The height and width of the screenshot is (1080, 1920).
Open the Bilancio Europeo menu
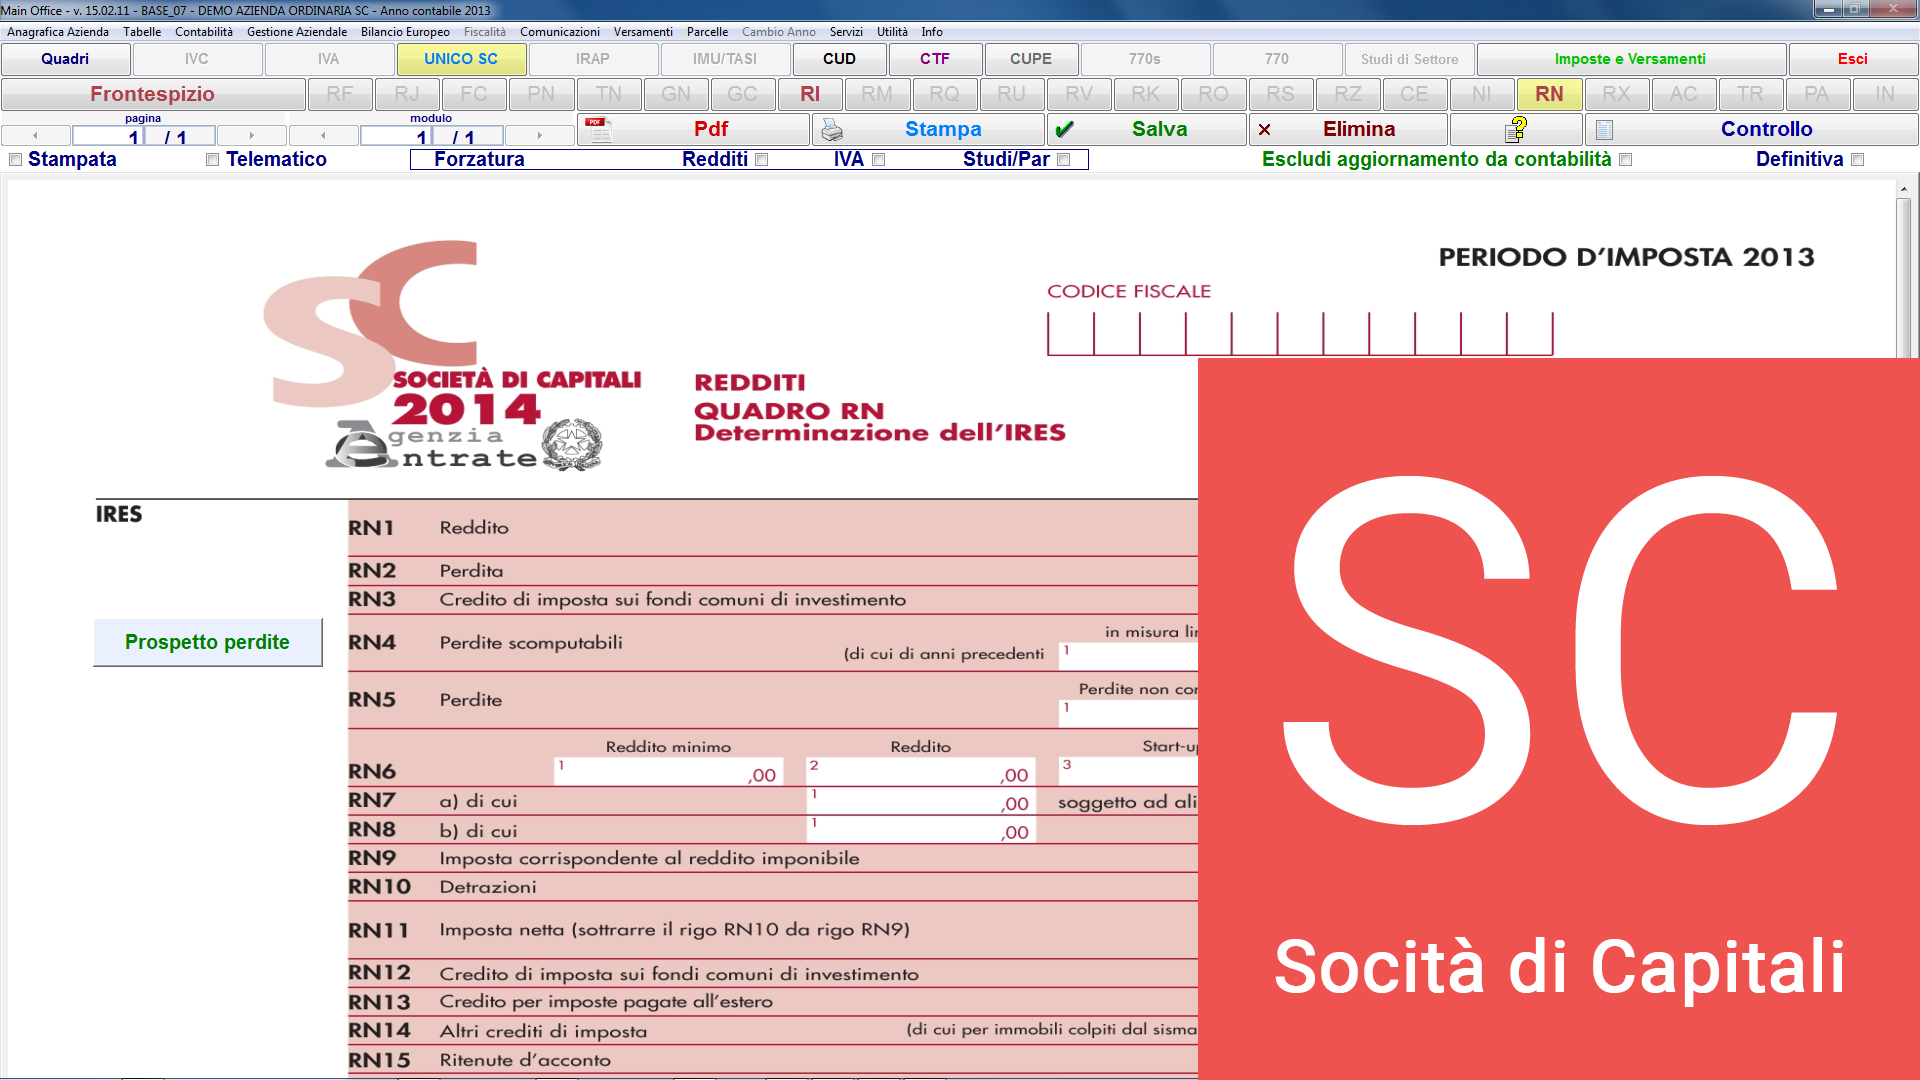tap(405, 32)
